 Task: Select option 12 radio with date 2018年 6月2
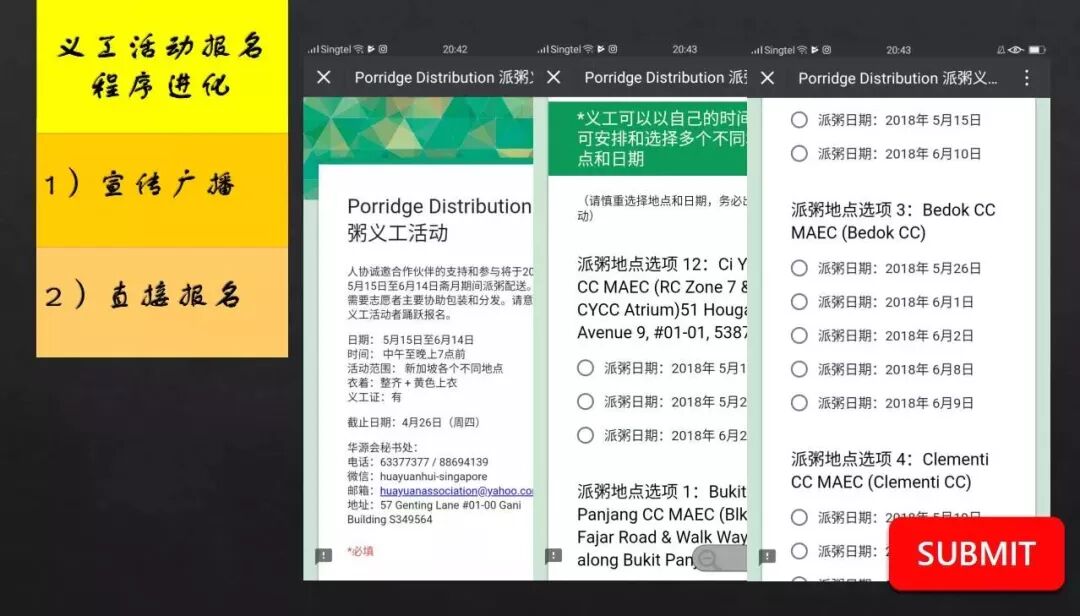coord(585,435)
